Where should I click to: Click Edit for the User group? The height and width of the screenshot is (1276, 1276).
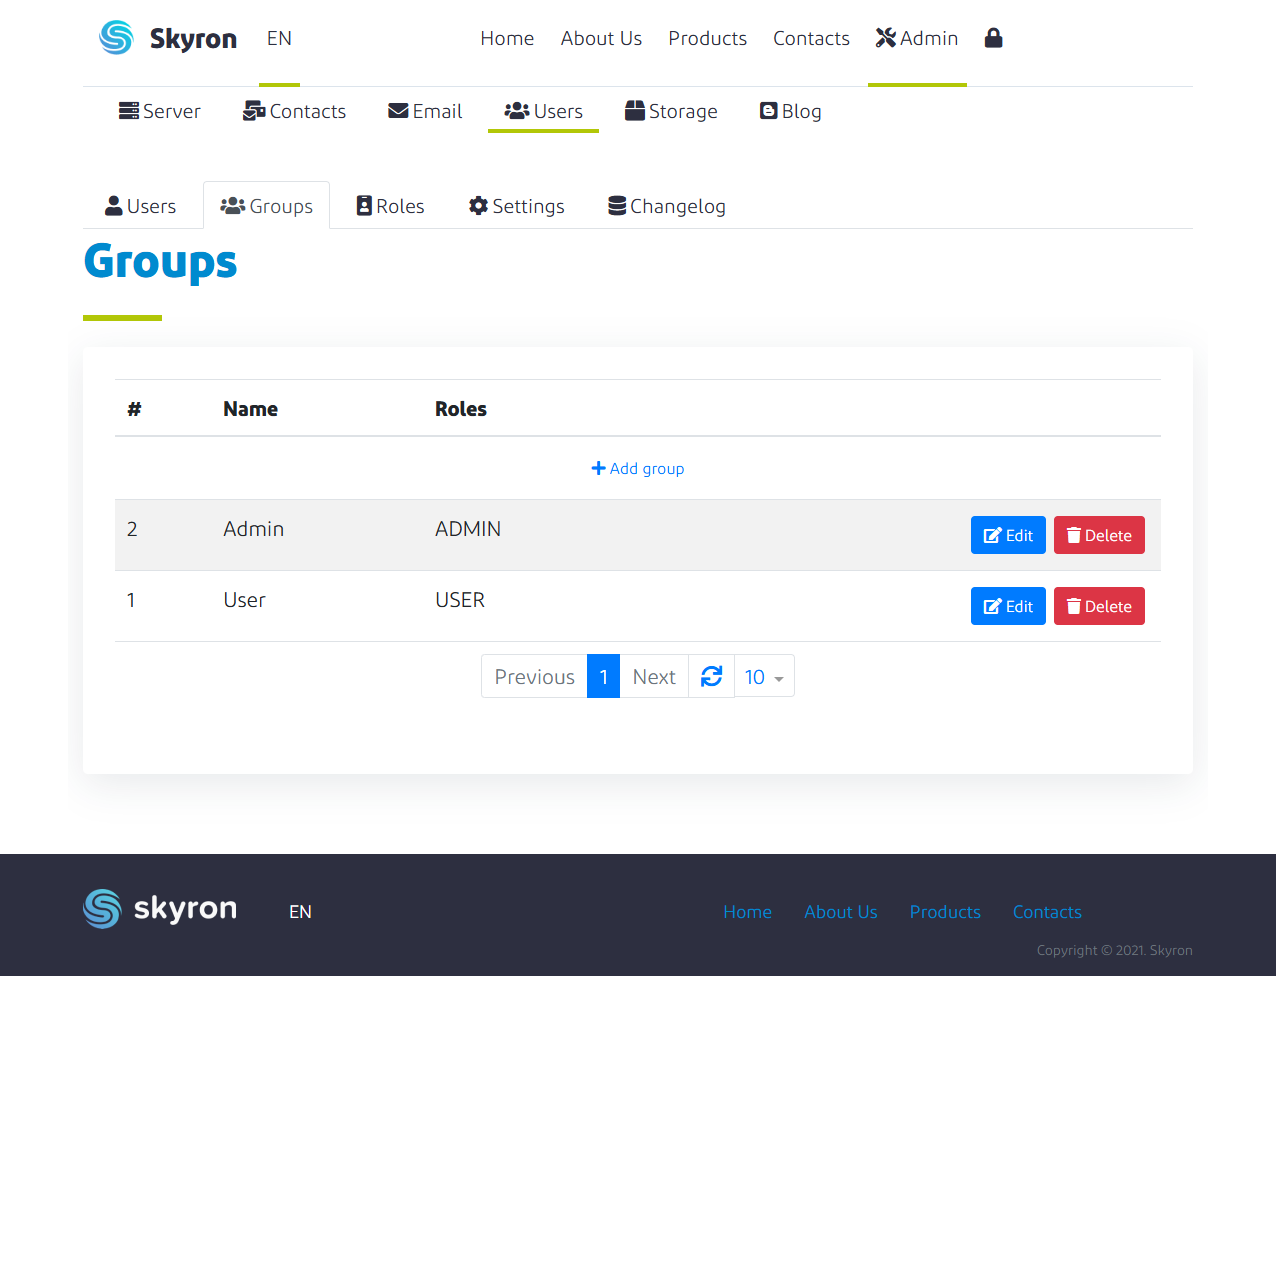(1008, 606)
